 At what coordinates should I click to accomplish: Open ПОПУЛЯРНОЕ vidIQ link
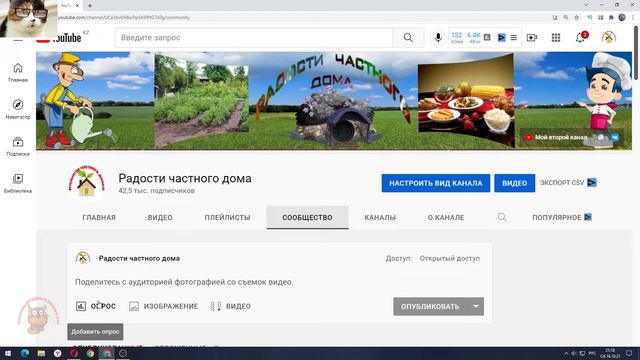pyautogui.click(x=562, y=217)
